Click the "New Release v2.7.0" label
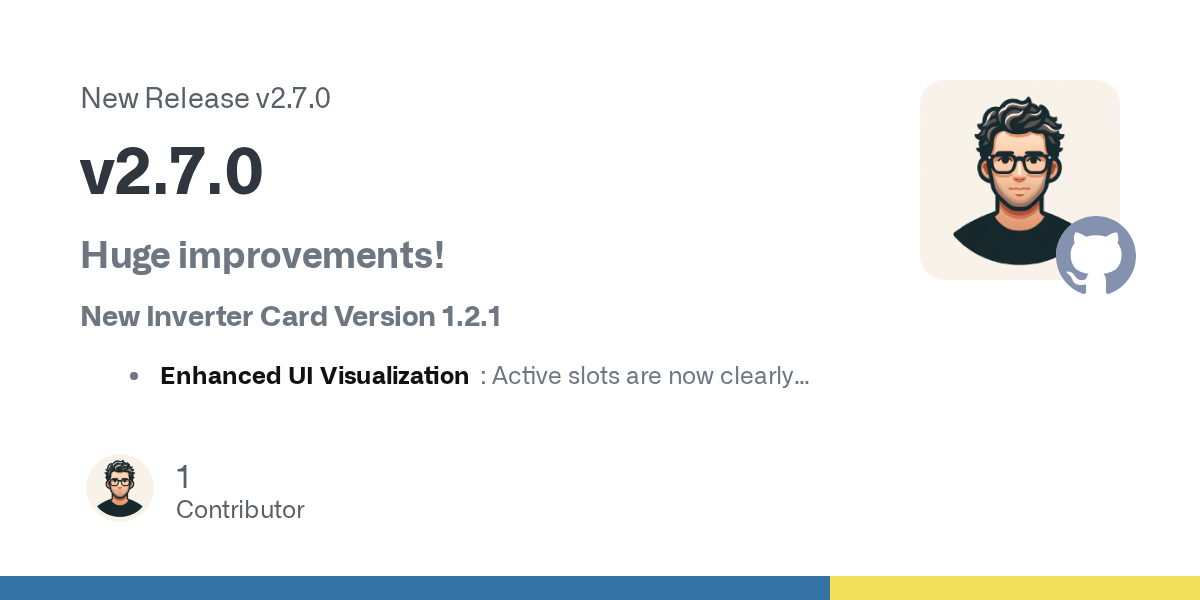Image resolution: width=1200 pixels, height=600 pixels. click(205, 99)
